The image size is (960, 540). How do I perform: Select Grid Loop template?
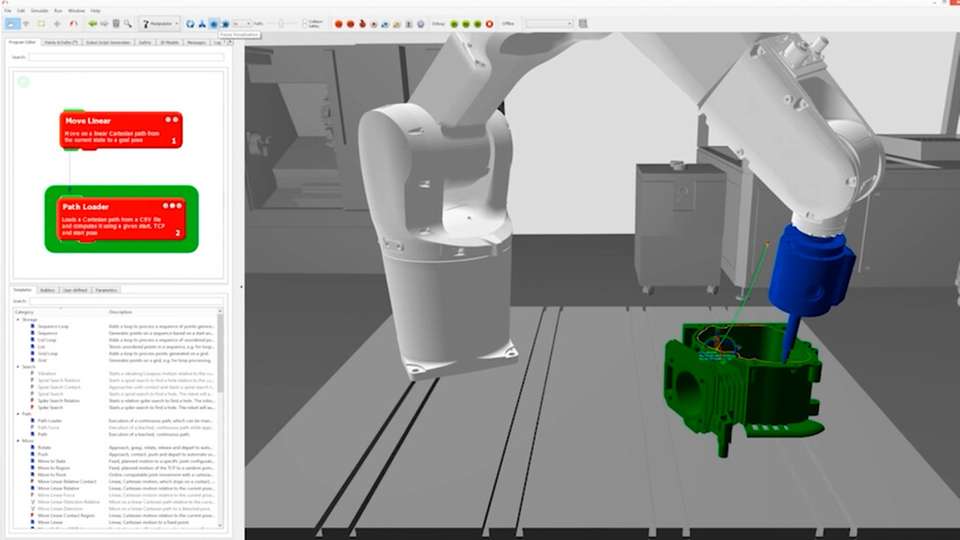tap(48, 353)
